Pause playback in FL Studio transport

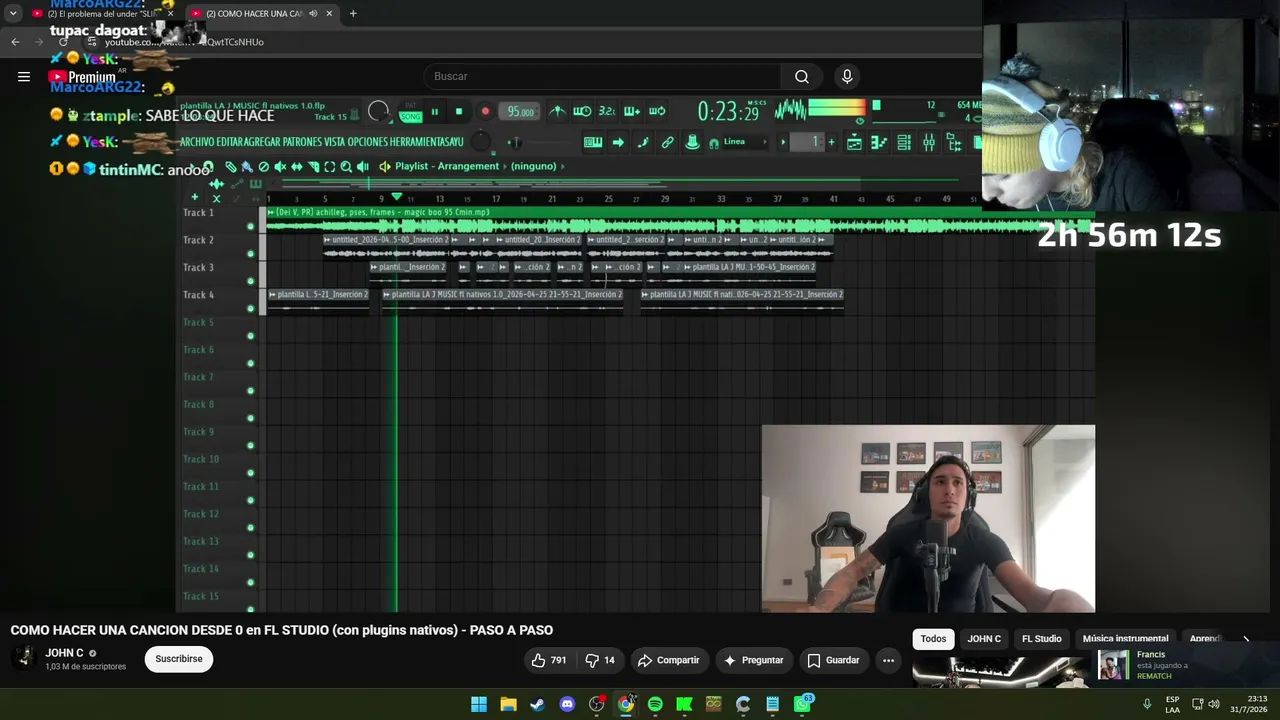point(435,112)
